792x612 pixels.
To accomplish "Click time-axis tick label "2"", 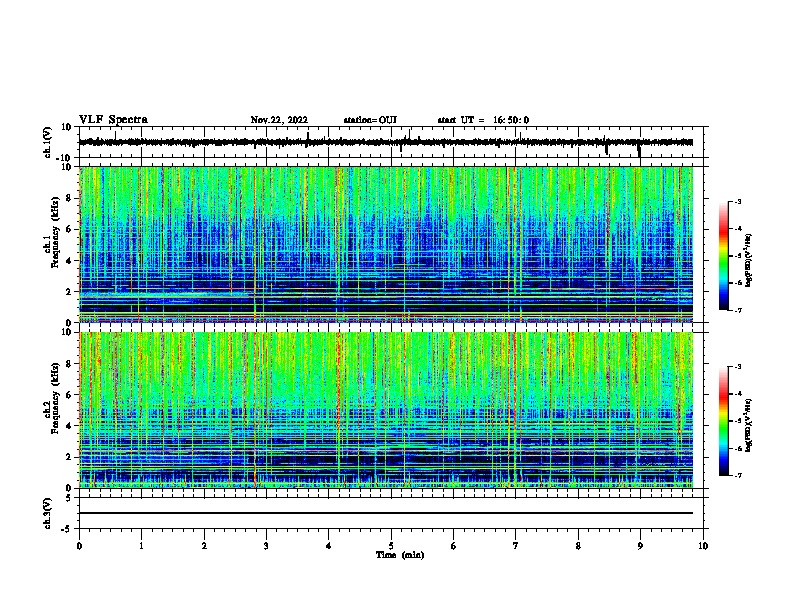I will coord(204,546).
